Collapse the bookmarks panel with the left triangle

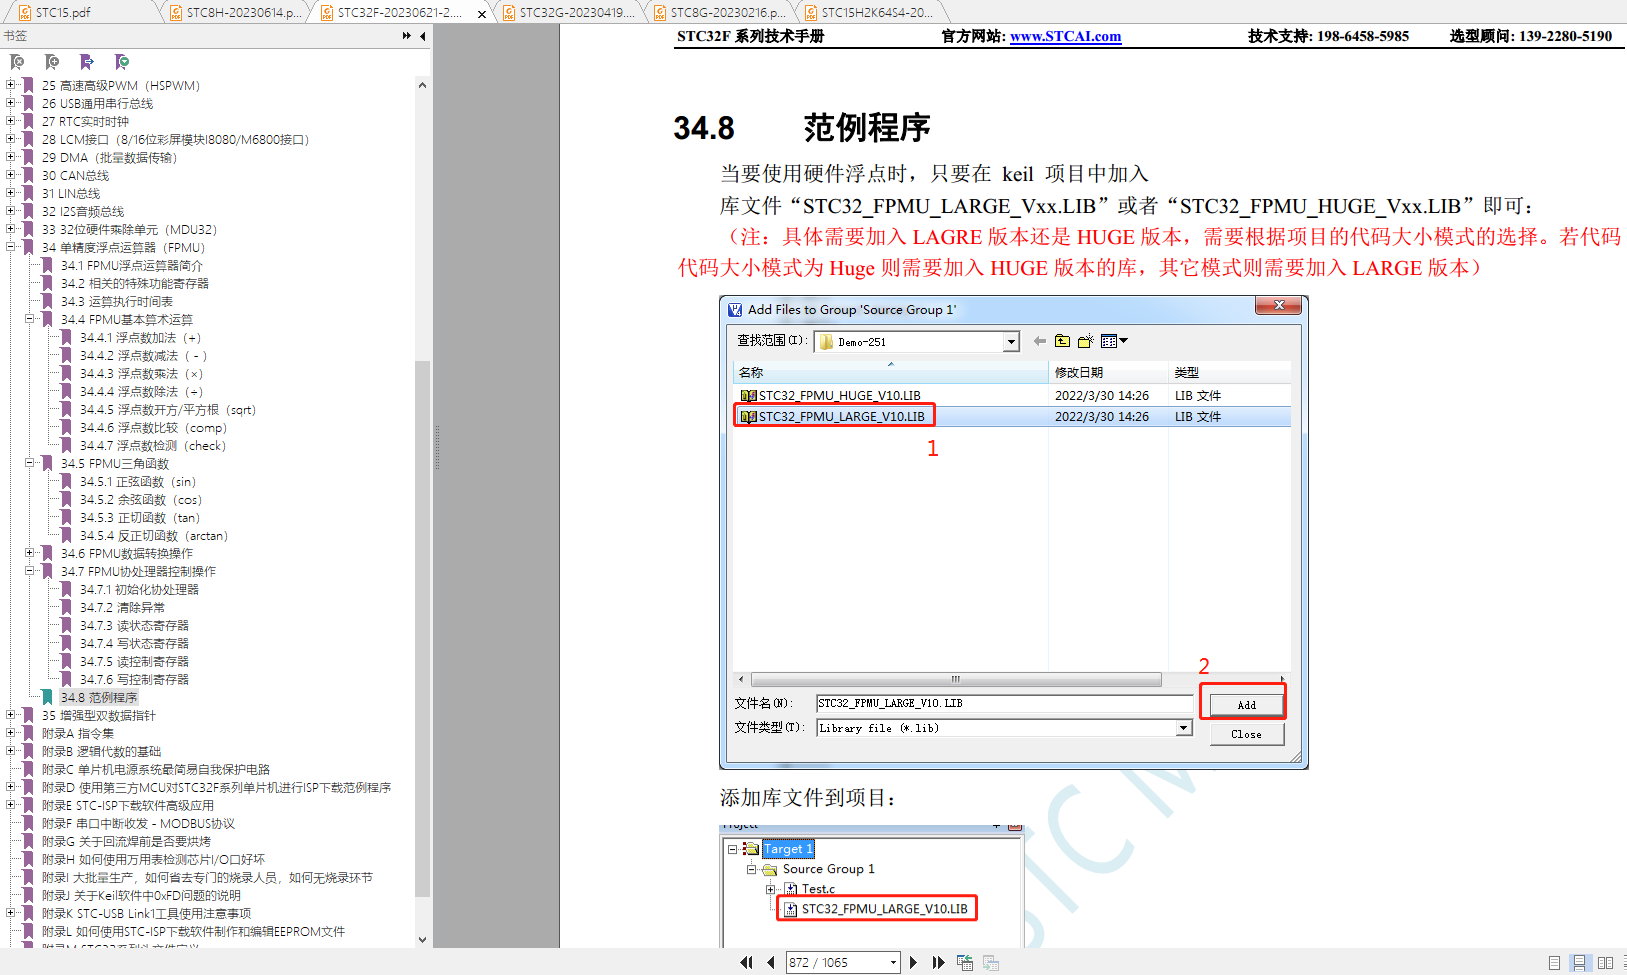(423, 36)
